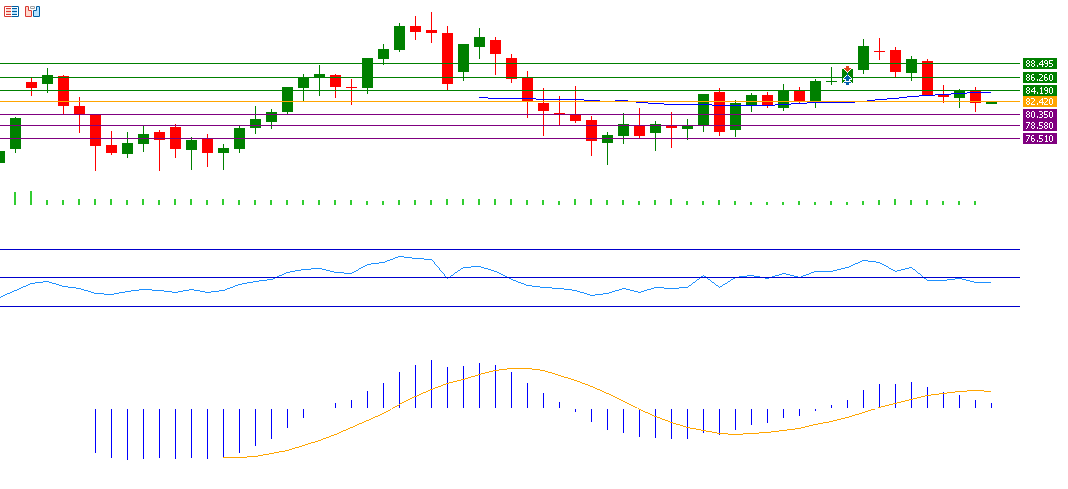Click the blue buy arrow marker

(847, 78)
